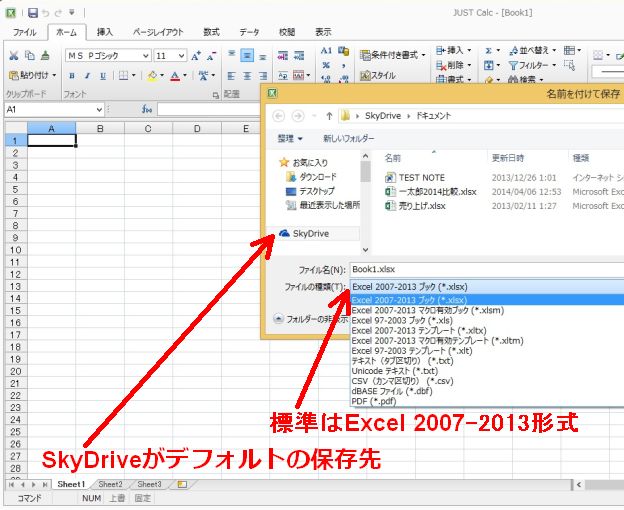Align text to top of cell

pyautogui.click(x=232, y=55)
